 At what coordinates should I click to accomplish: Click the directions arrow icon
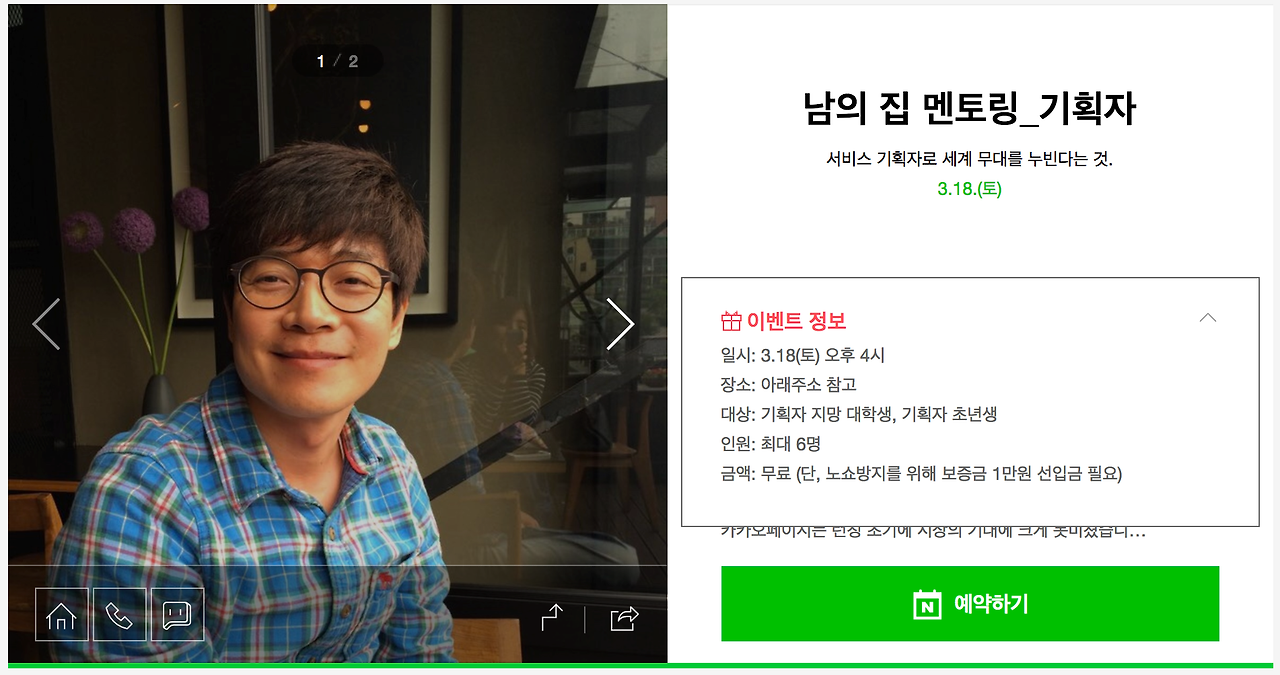point(552,618)
